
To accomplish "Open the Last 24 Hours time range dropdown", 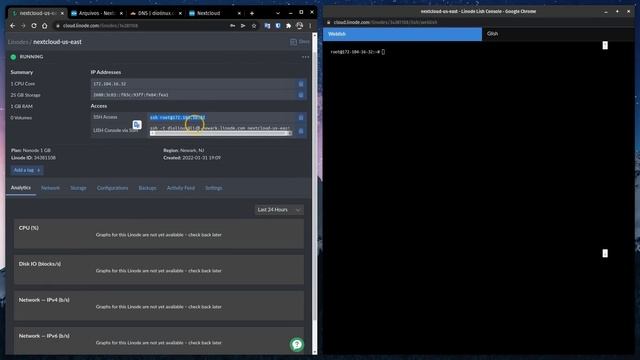I will [279, 210].
